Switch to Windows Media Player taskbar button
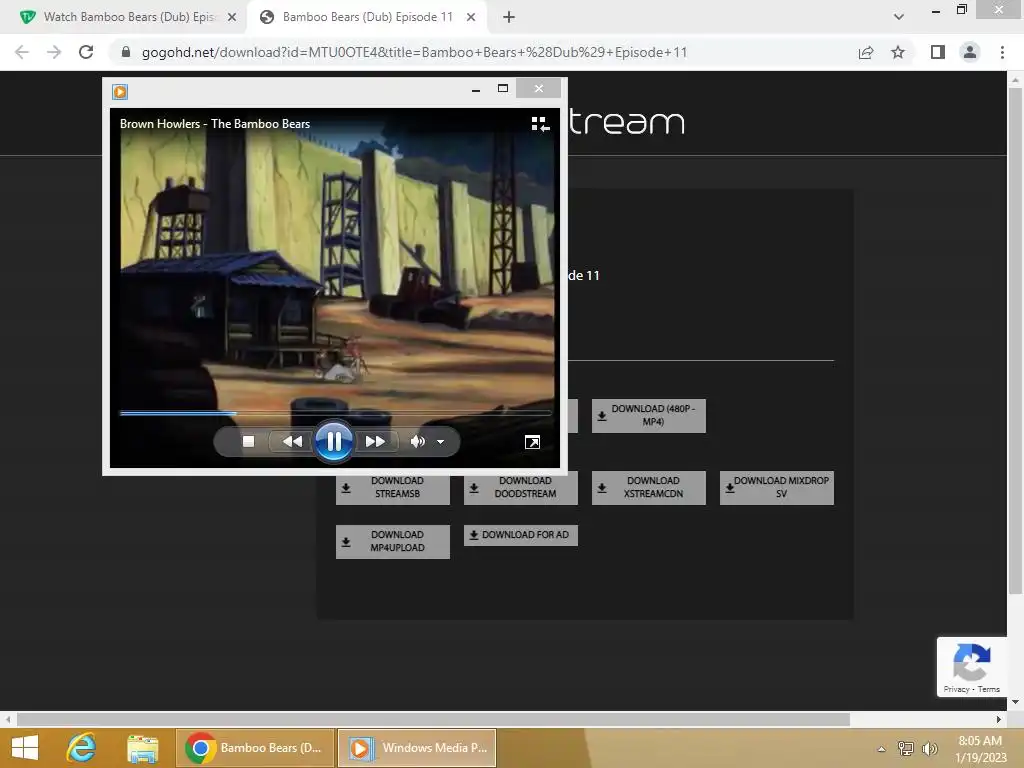This screenshot has width=1024, height=768. click(417, 748)
